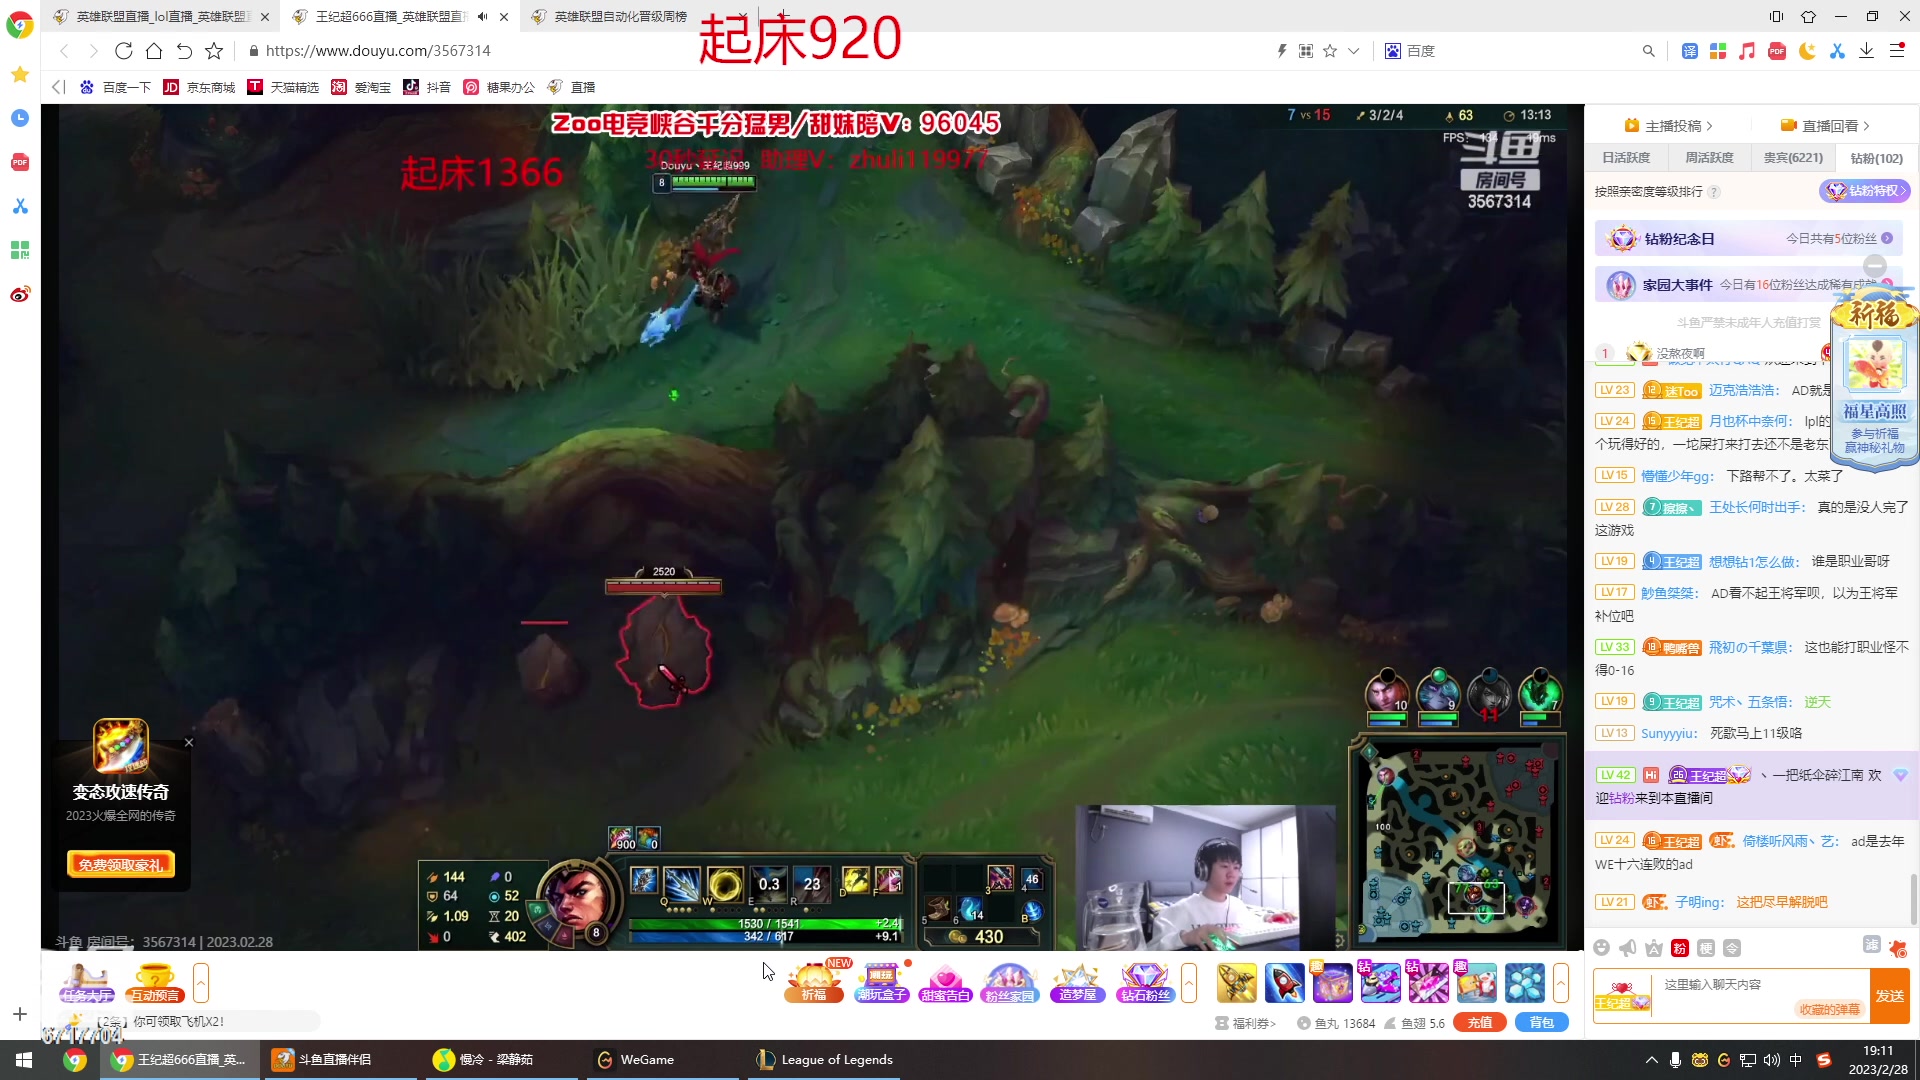Toggle the danmaku horn icon in chat toolbar
The height and width of the screenshot is (1080, 1920).
coord(1628,948)
